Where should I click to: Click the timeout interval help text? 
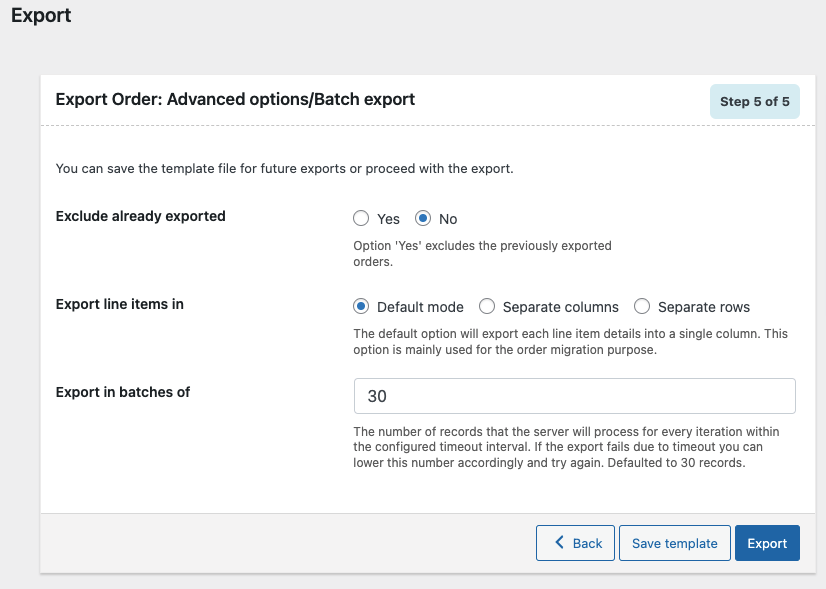pos(566,447)
